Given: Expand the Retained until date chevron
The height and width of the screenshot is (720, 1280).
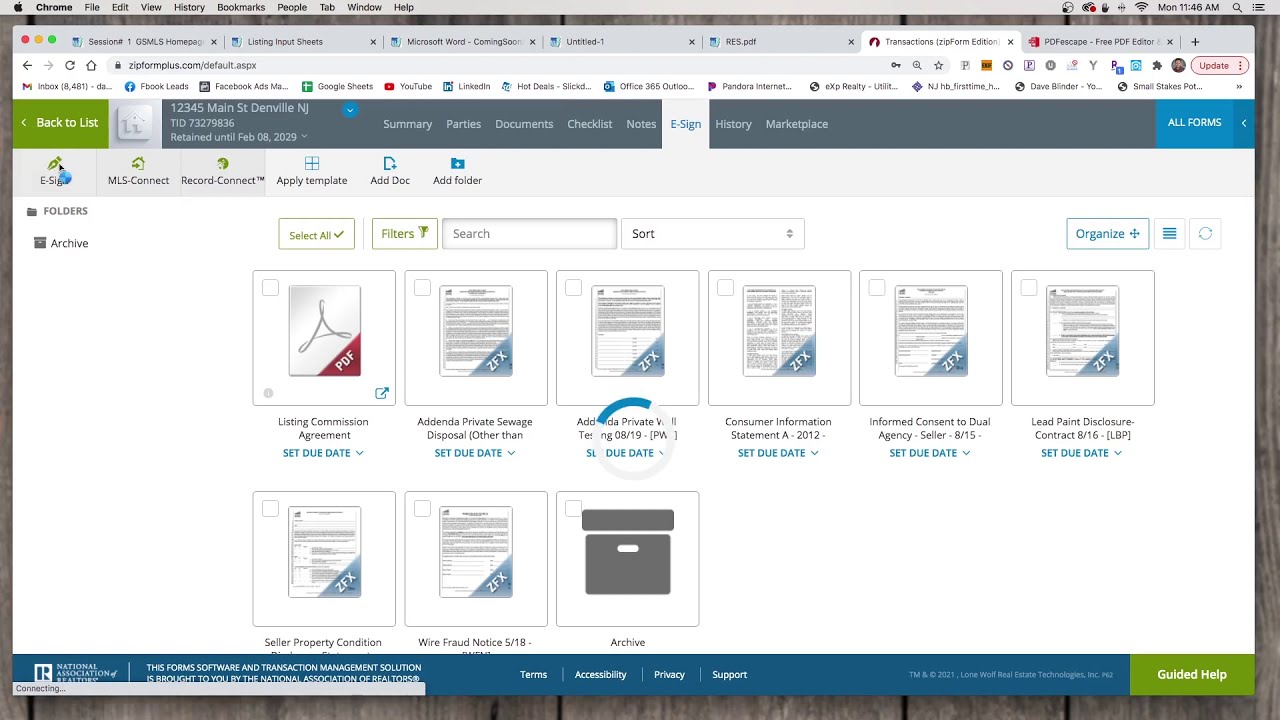Looking at the screenshot, I should (304, 137).
